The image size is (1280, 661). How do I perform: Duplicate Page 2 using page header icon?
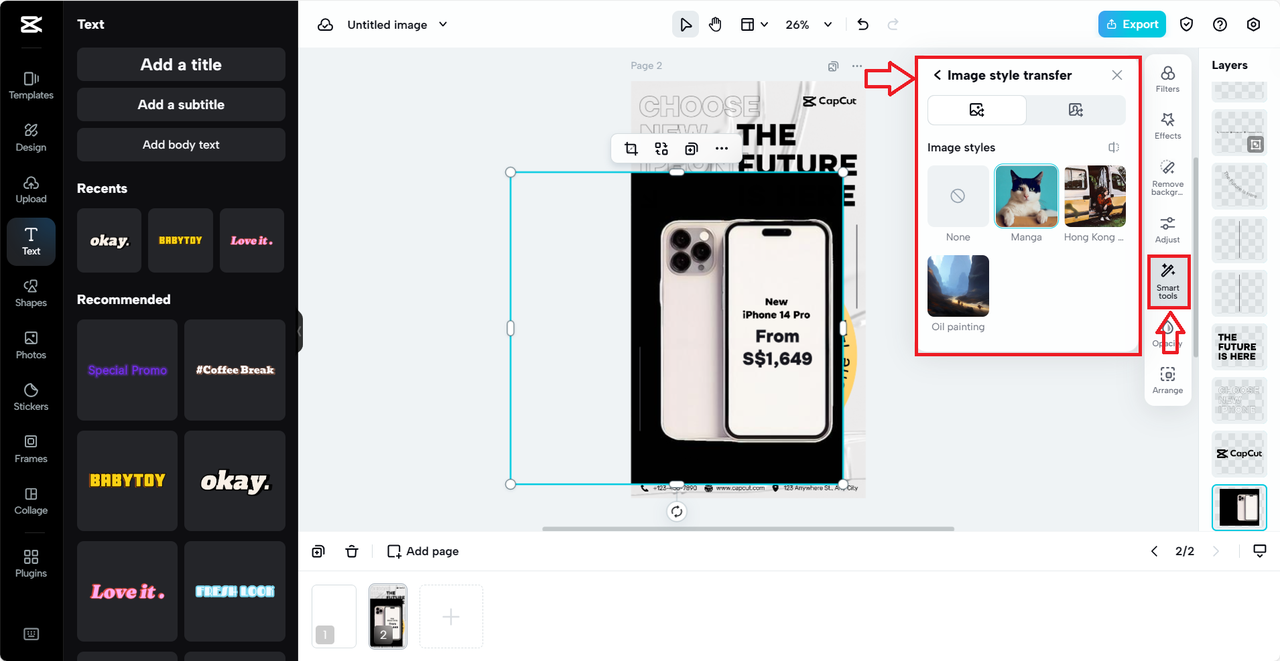tap(833, 66)
